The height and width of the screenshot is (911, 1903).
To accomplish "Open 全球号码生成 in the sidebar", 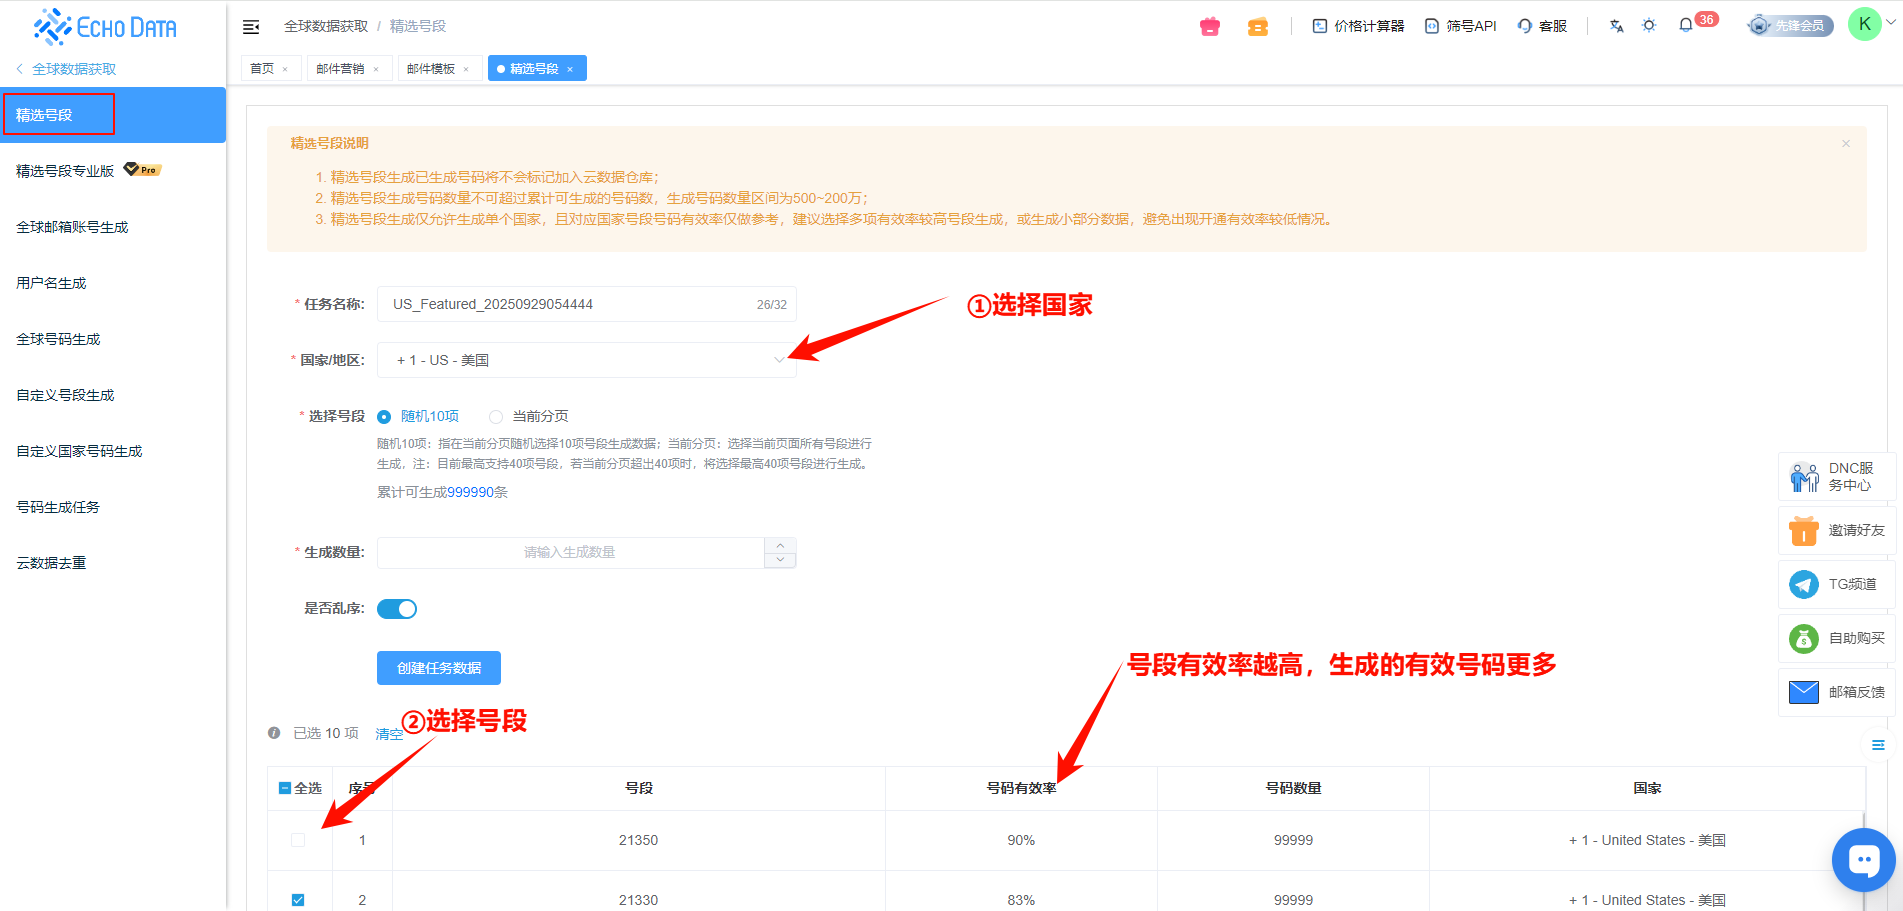I will 59,339.
